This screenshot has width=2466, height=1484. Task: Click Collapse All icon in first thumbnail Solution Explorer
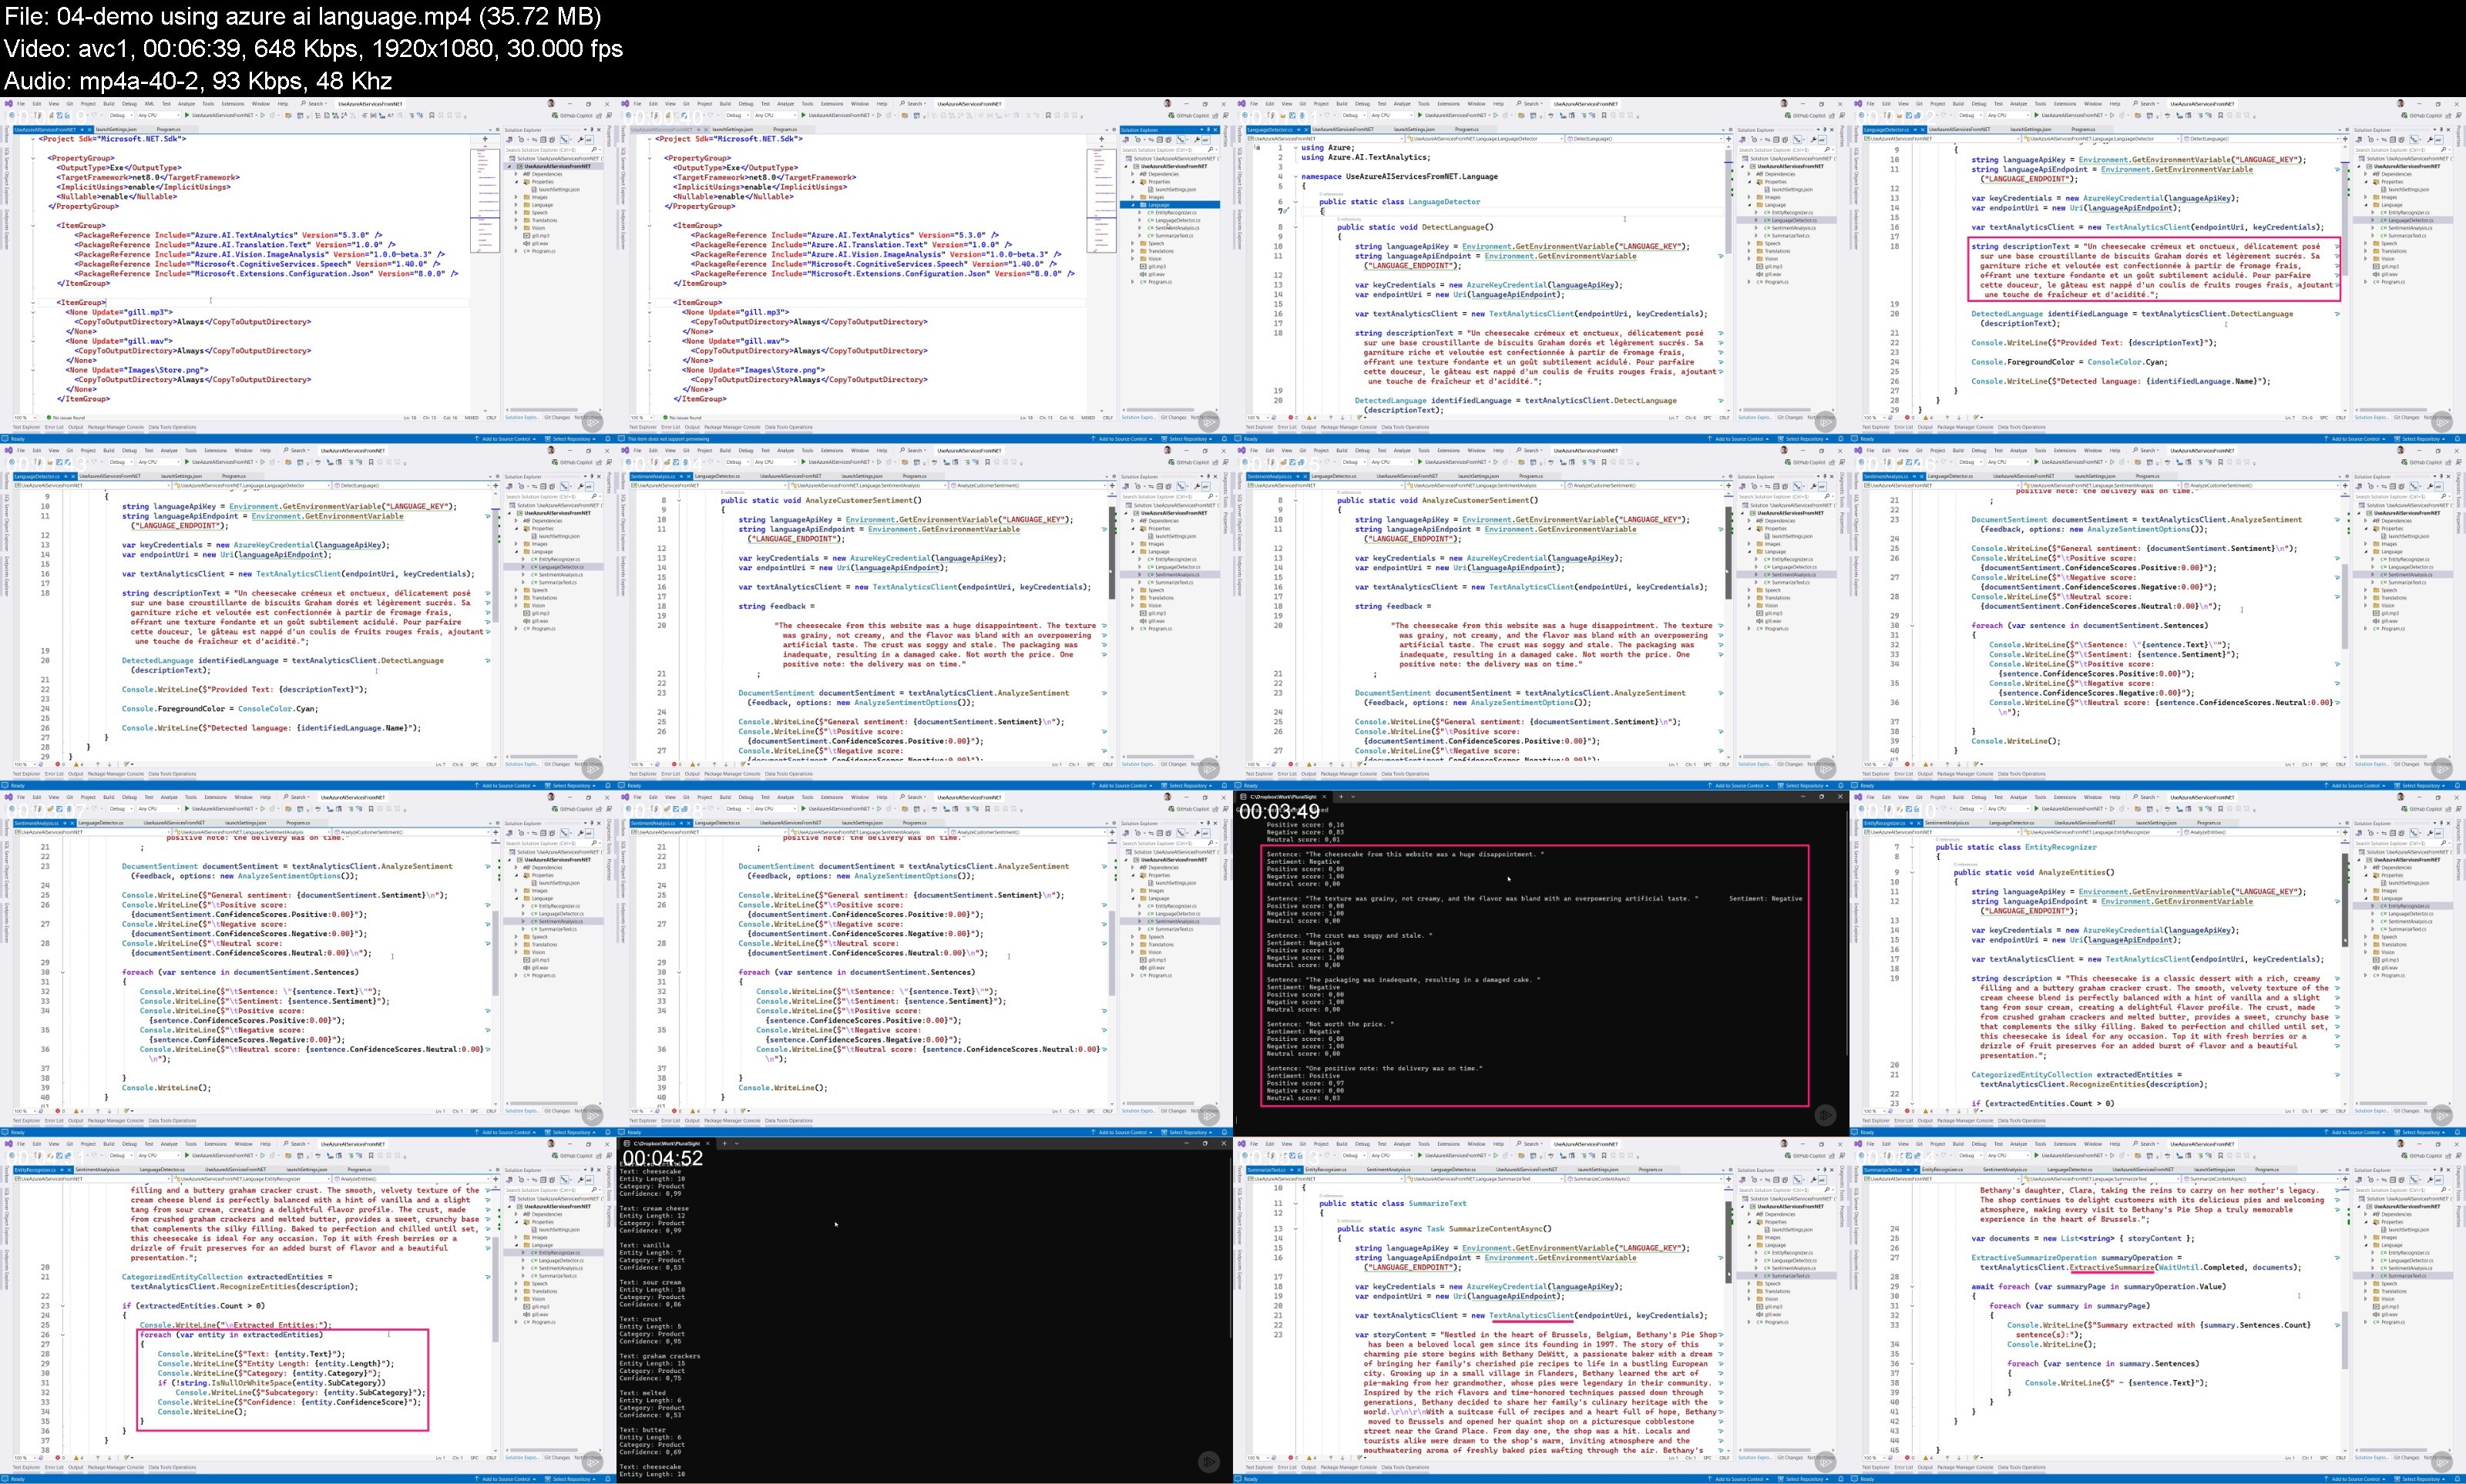pyautogui.click(x=544, y=140)
